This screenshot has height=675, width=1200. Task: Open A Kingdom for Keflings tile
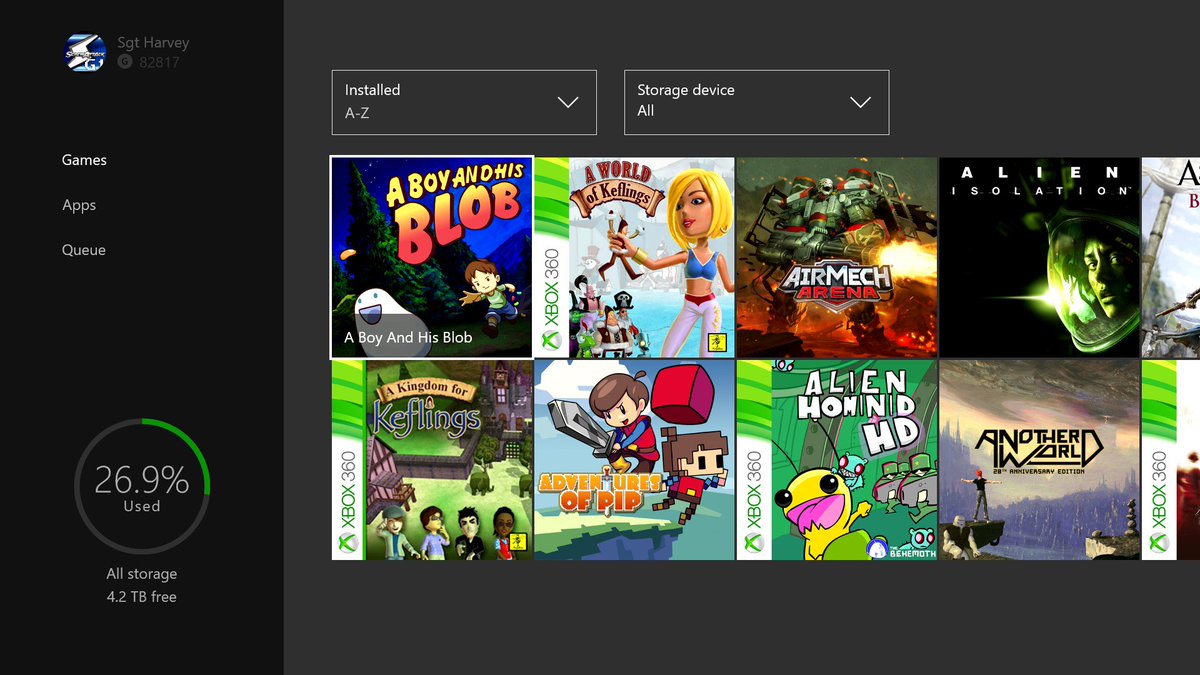[432, 460]
